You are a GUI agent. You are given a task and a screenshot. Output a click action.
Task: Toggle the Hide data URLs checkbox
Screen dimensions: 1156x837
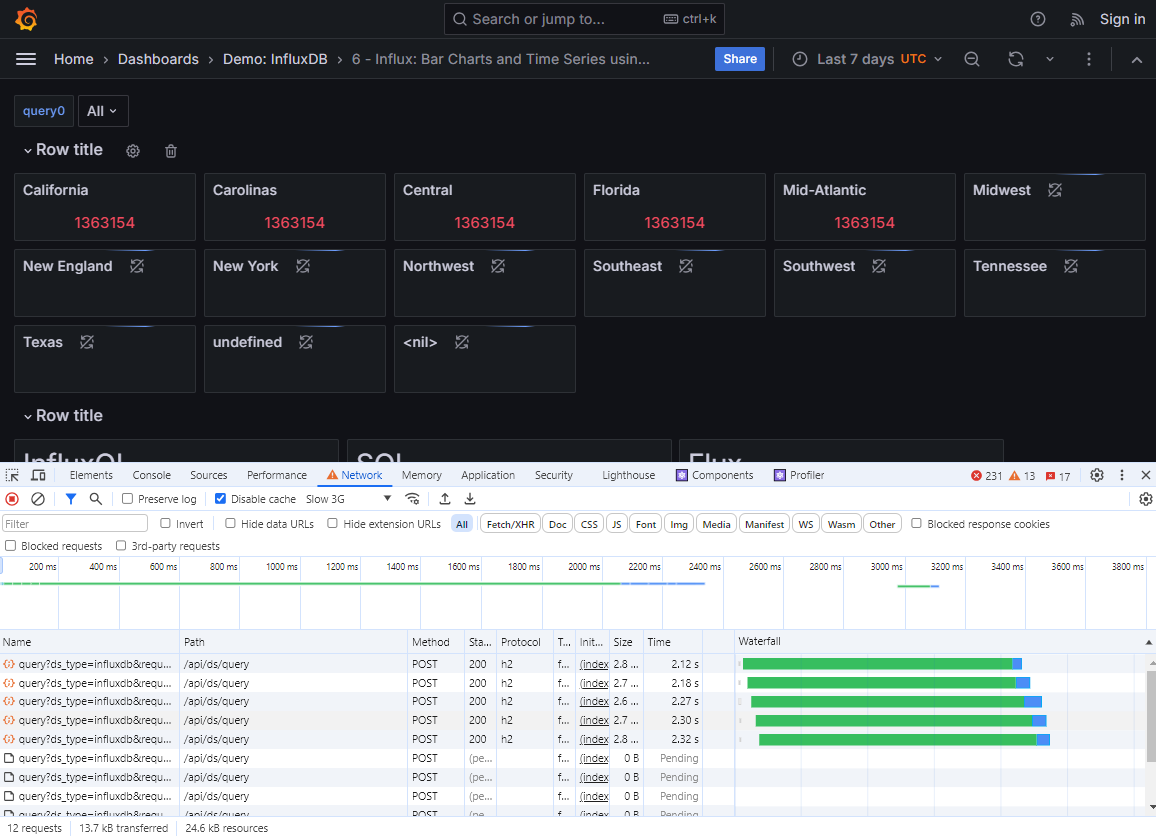click(x=231, y=524)
